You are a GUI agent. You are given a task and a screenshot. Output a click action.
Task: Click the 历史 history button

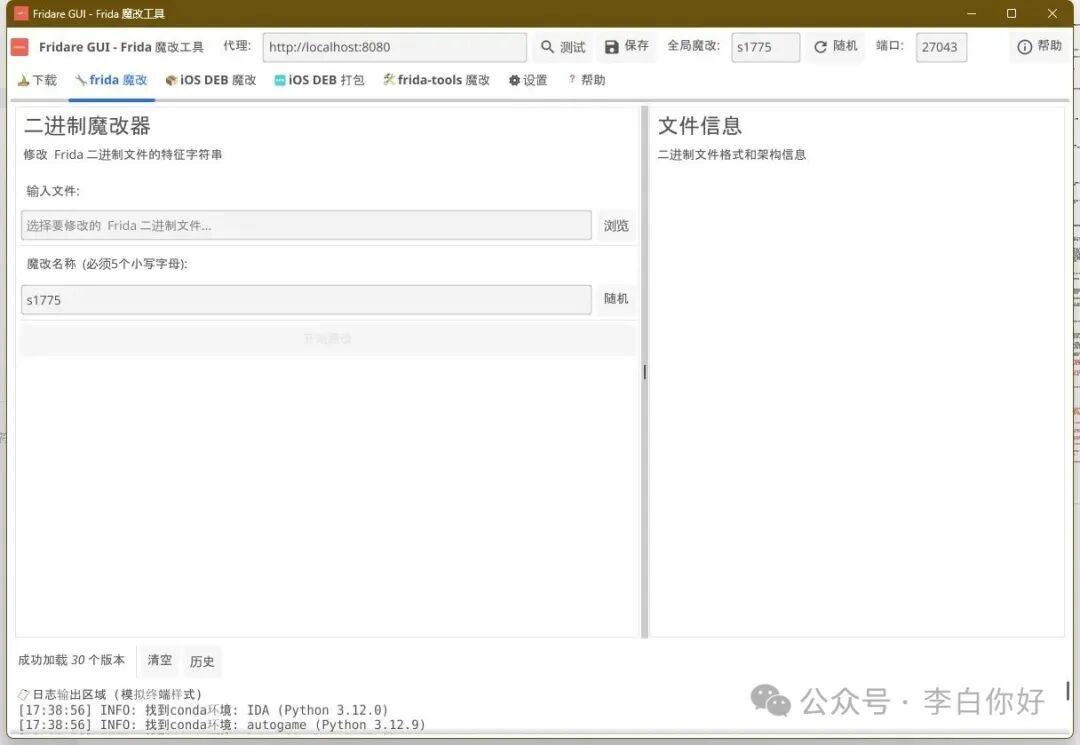pos(202,661)
